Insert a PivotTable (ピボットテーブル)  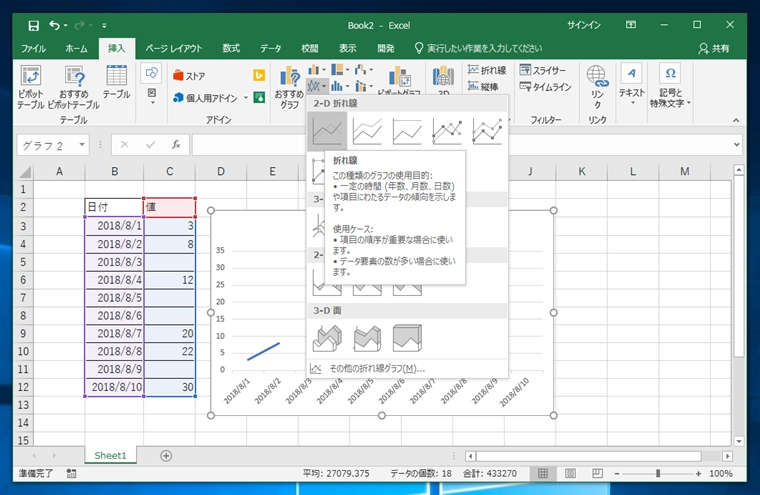click(31, 87)
